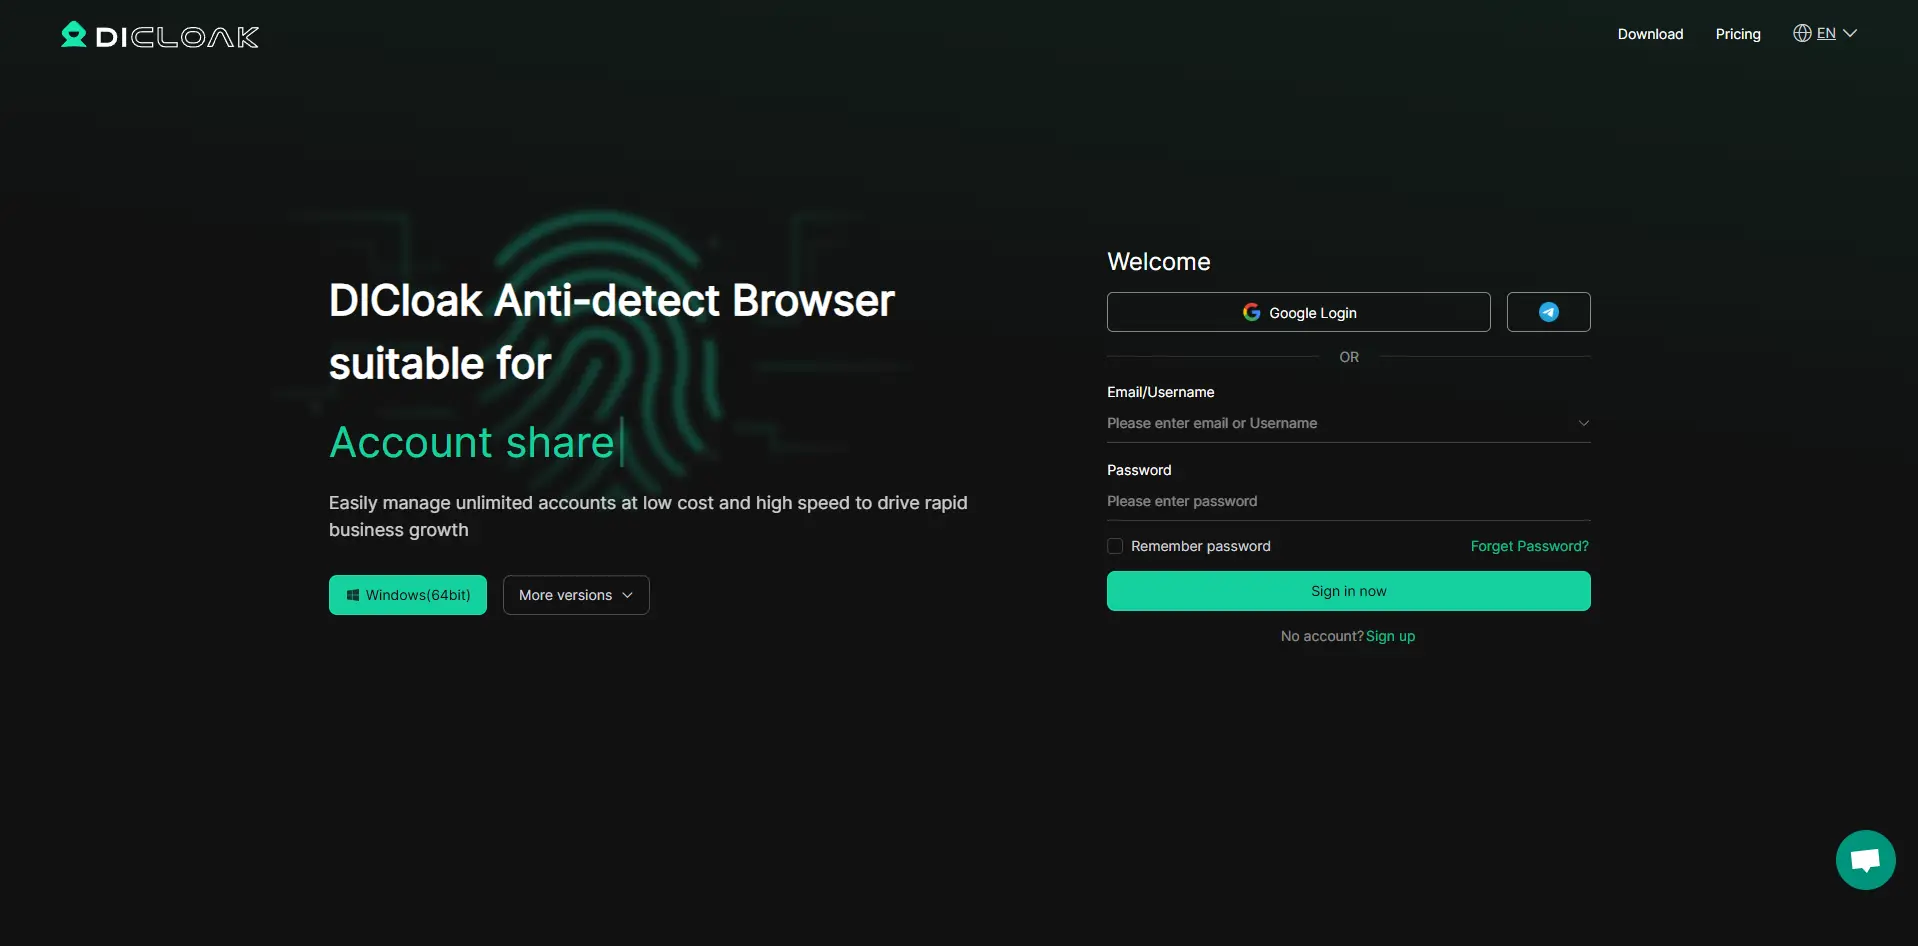Click the DICLOAK wordmark in header
Viewport: 1918px width, 946px height.
tap(177, 37)
